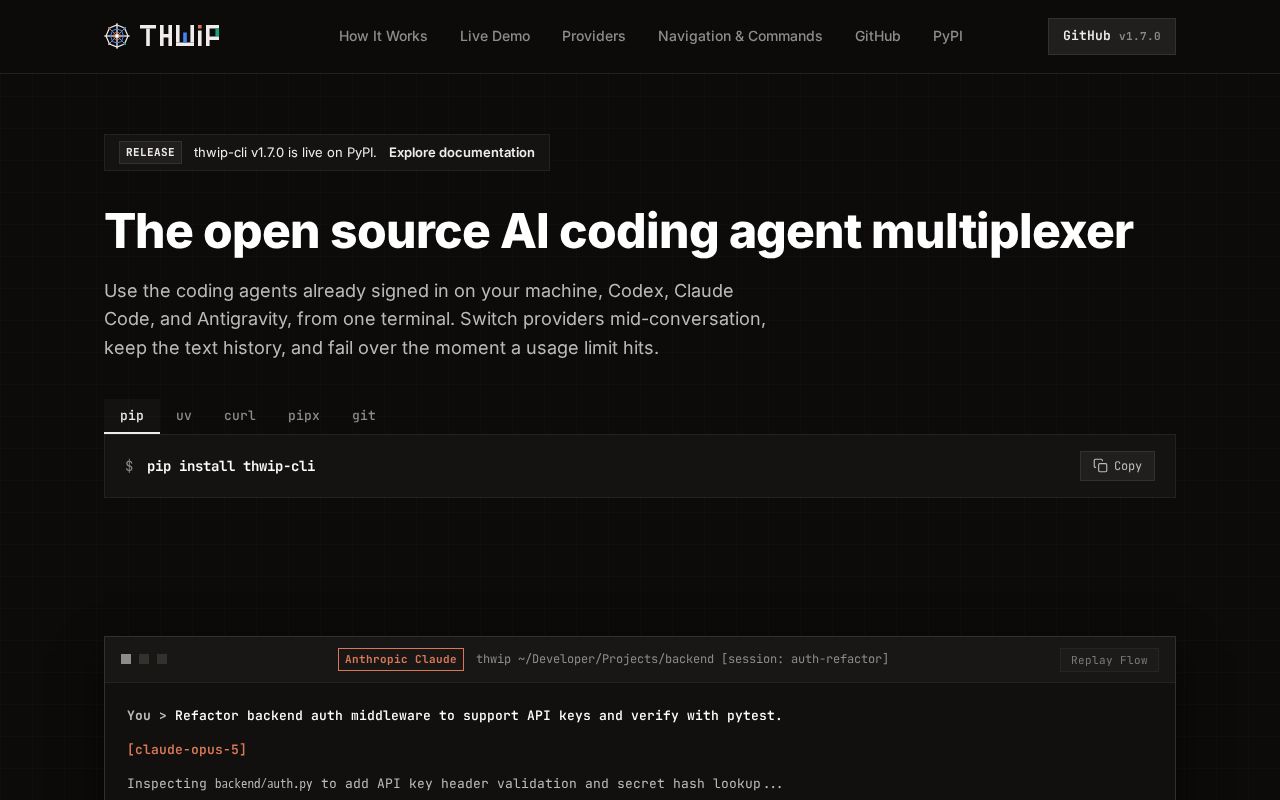This screenshot has height=800, width=1280.
Task: Click the main headline text
Action: (x=619, y=231)
